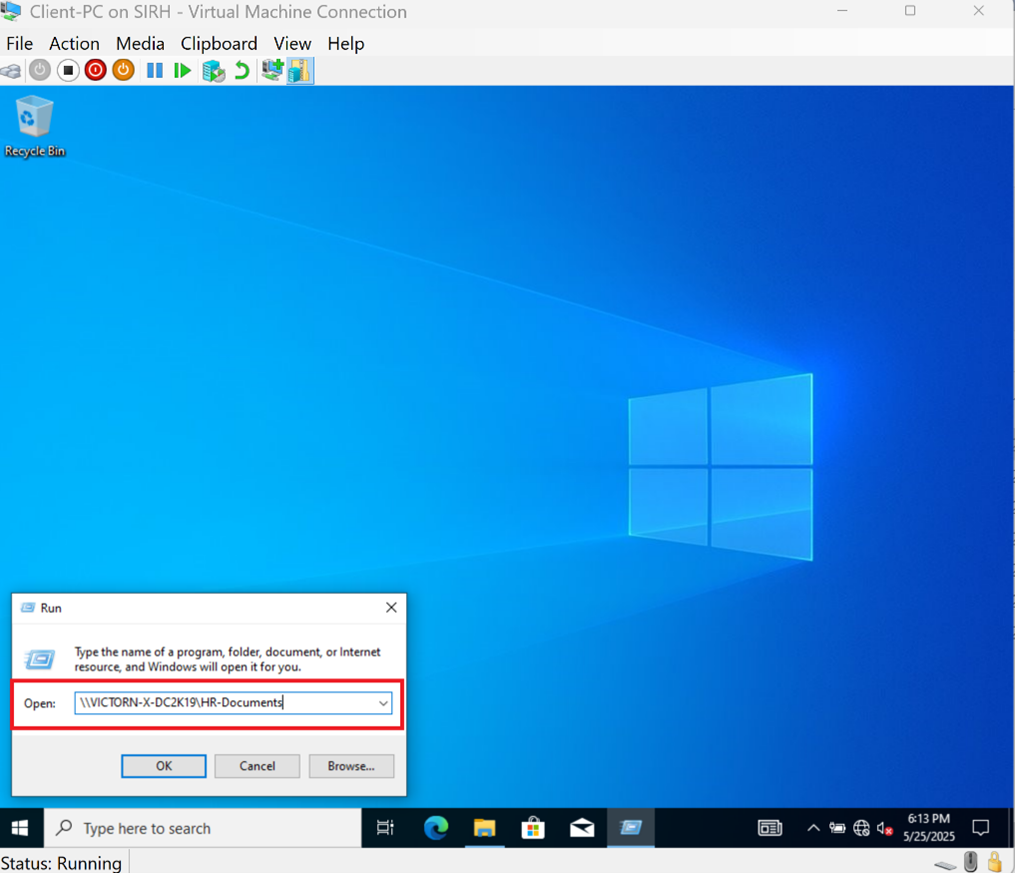Create a checkpoint using toolbar icon

tap(213, 70)
